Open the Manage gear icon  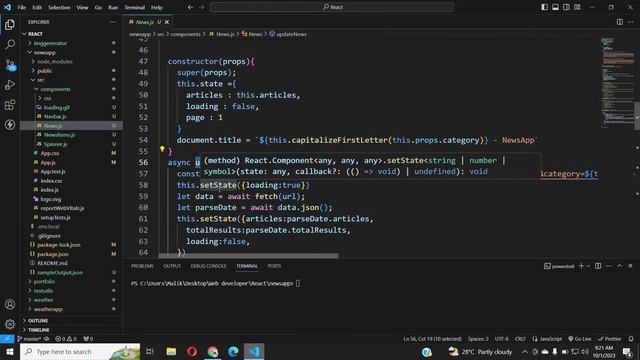pos(10,324)
